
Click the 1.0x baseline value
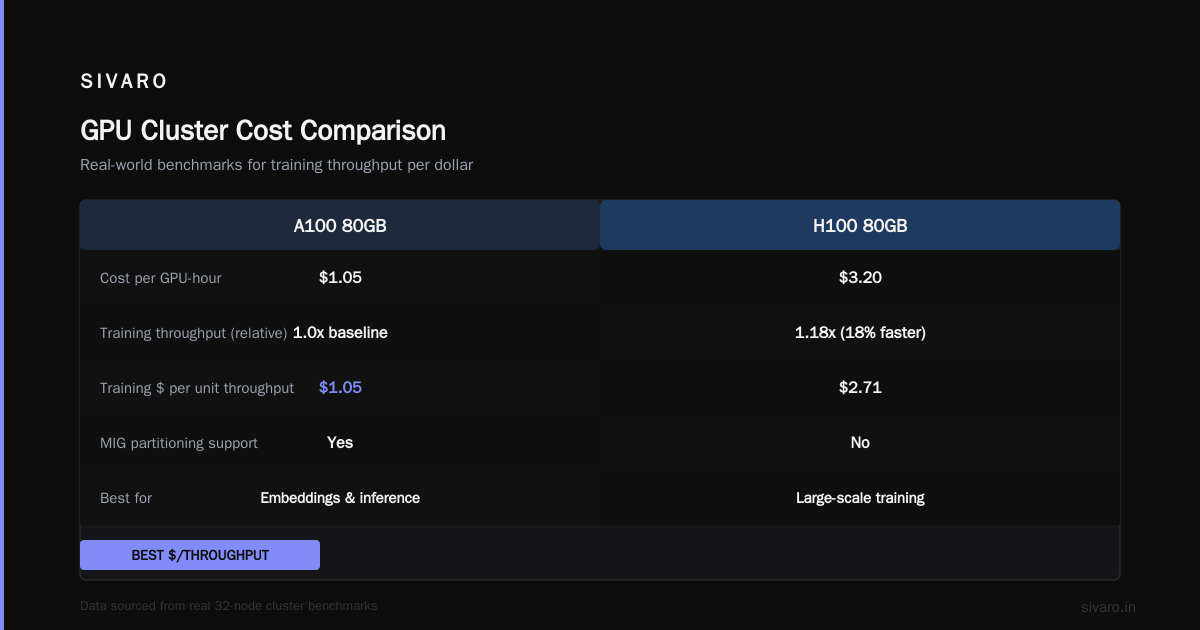click(340, 333)
